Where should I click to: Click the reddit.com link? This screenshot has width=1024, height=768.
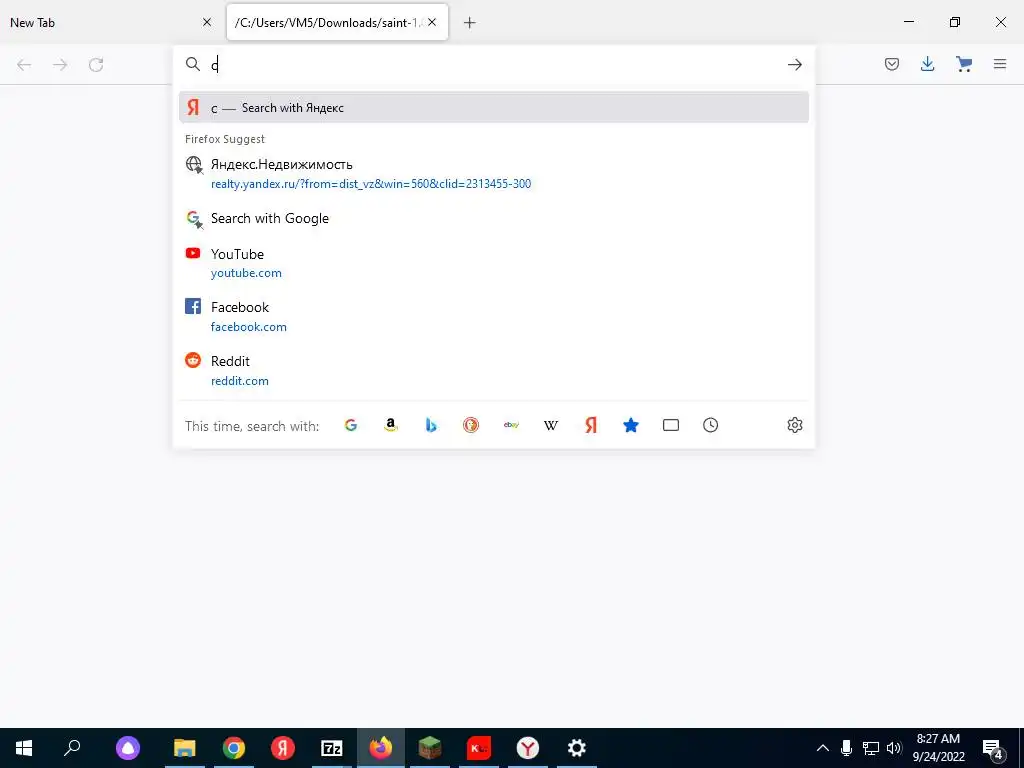coord(240,381)
